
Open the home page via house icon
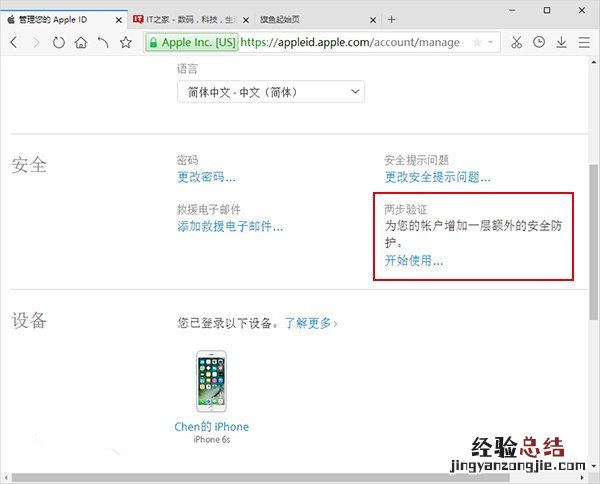81,42
